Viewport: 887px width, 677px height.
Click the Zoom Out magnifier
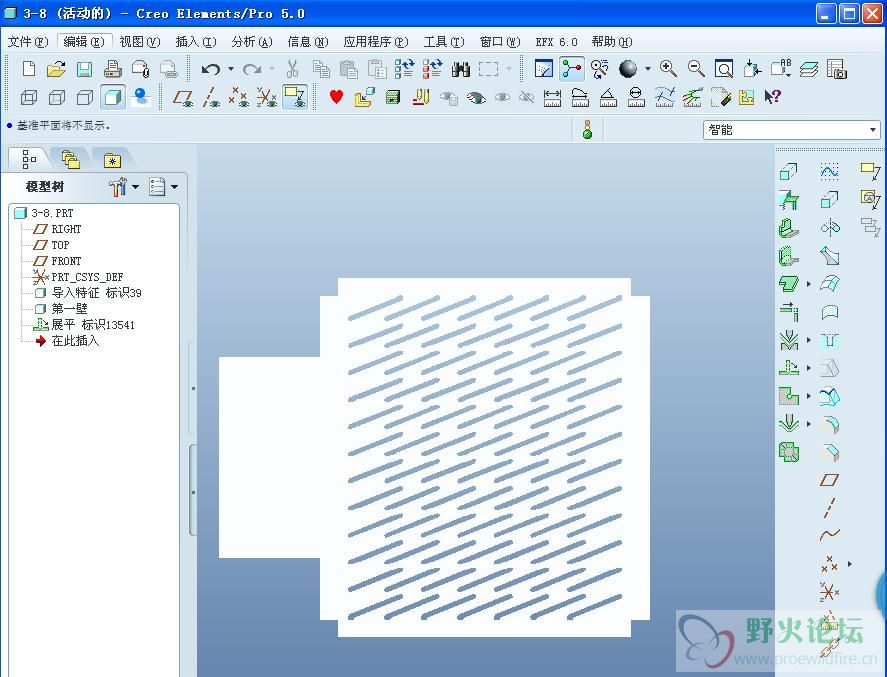click(x=696, y=69)
